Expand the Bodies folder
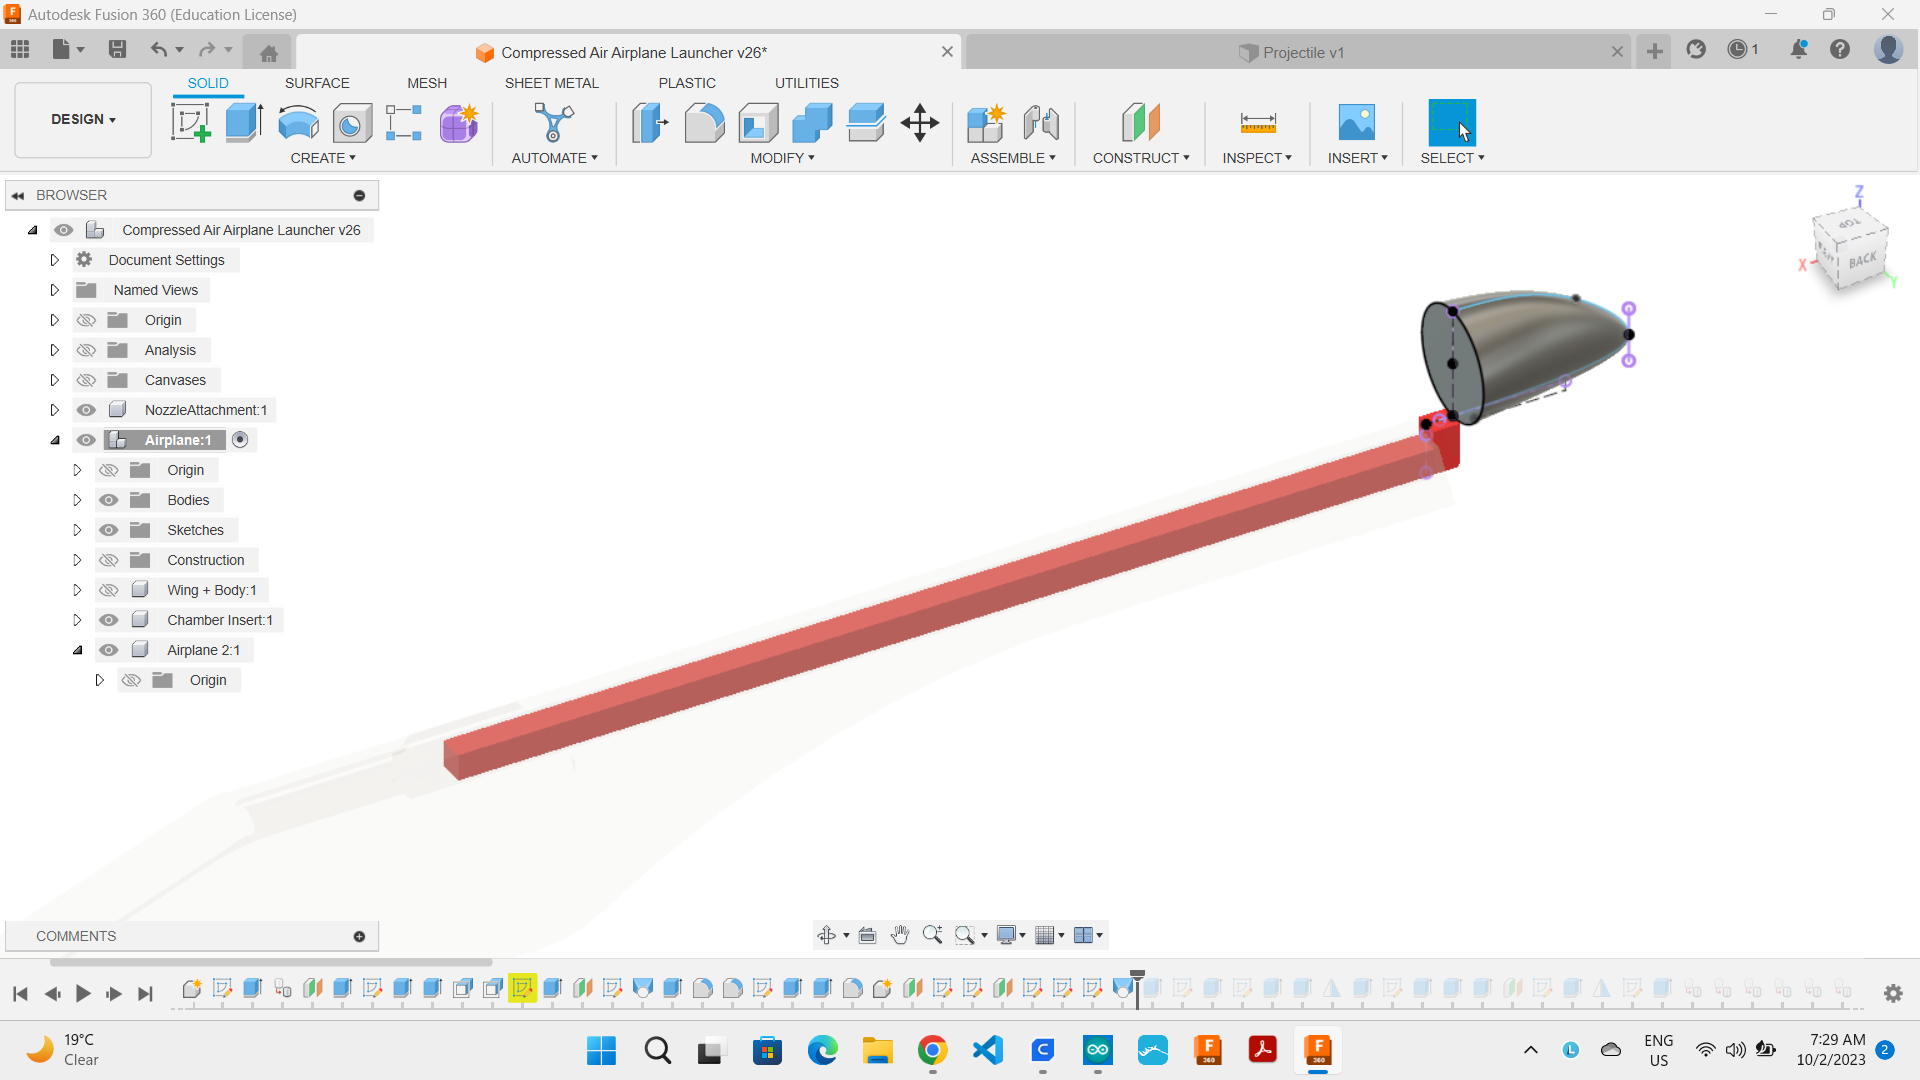The height and width of the screenshot is (1080, 1920). pos(77,500)
